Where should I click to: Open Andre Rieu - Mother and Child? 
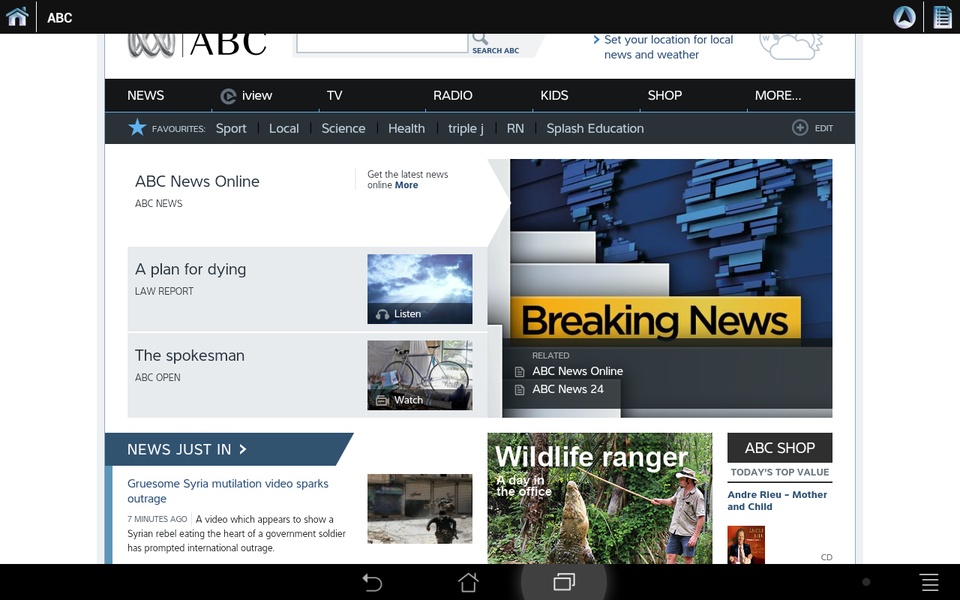[x=777, y=501]
